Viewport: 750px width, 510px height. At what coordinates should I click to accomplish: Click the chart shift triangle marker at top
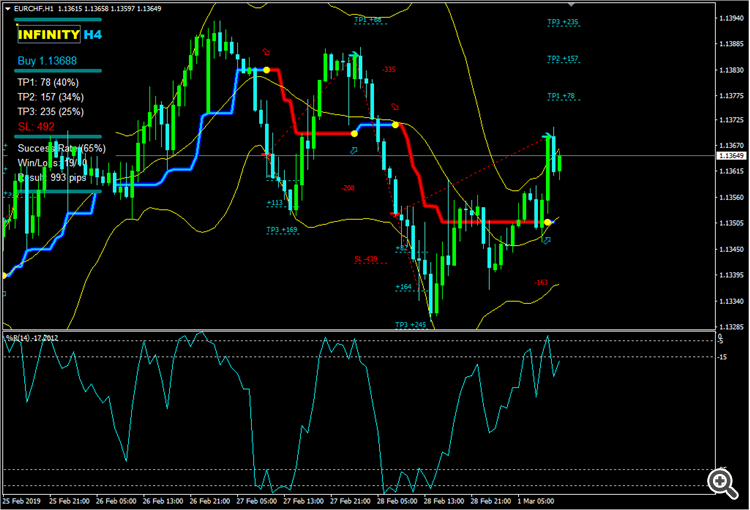pos(571,4)
